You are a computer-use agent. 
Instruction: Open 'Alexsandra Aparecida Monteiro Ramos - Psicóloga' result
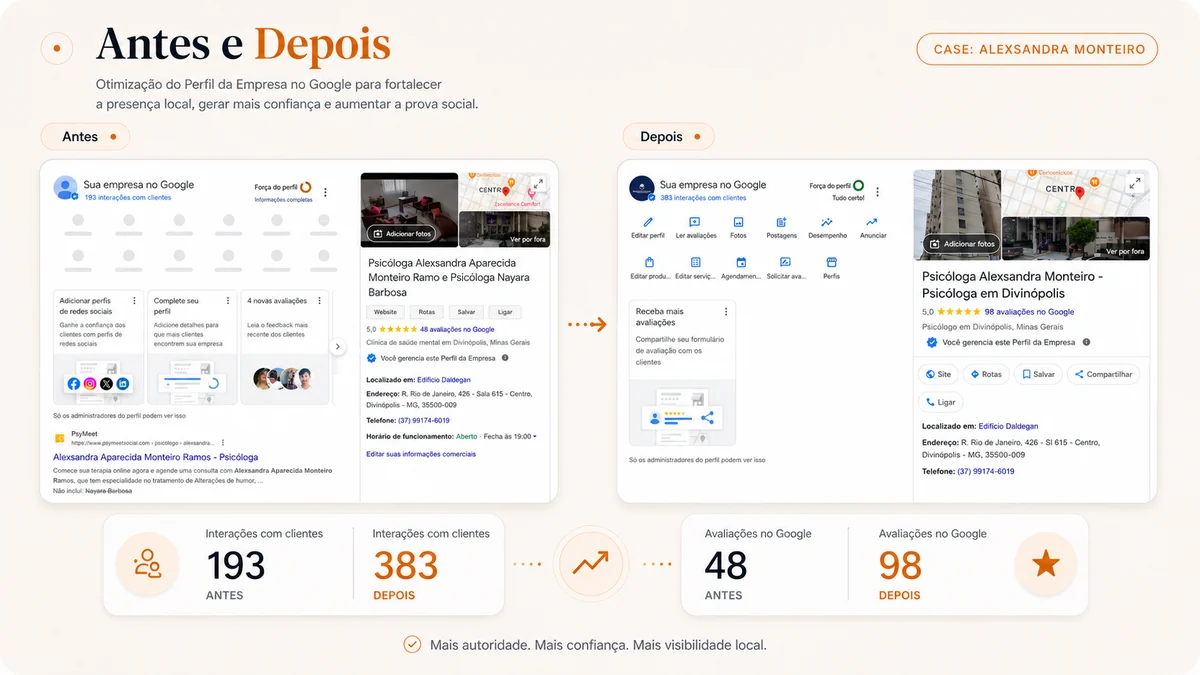point(155,457)
